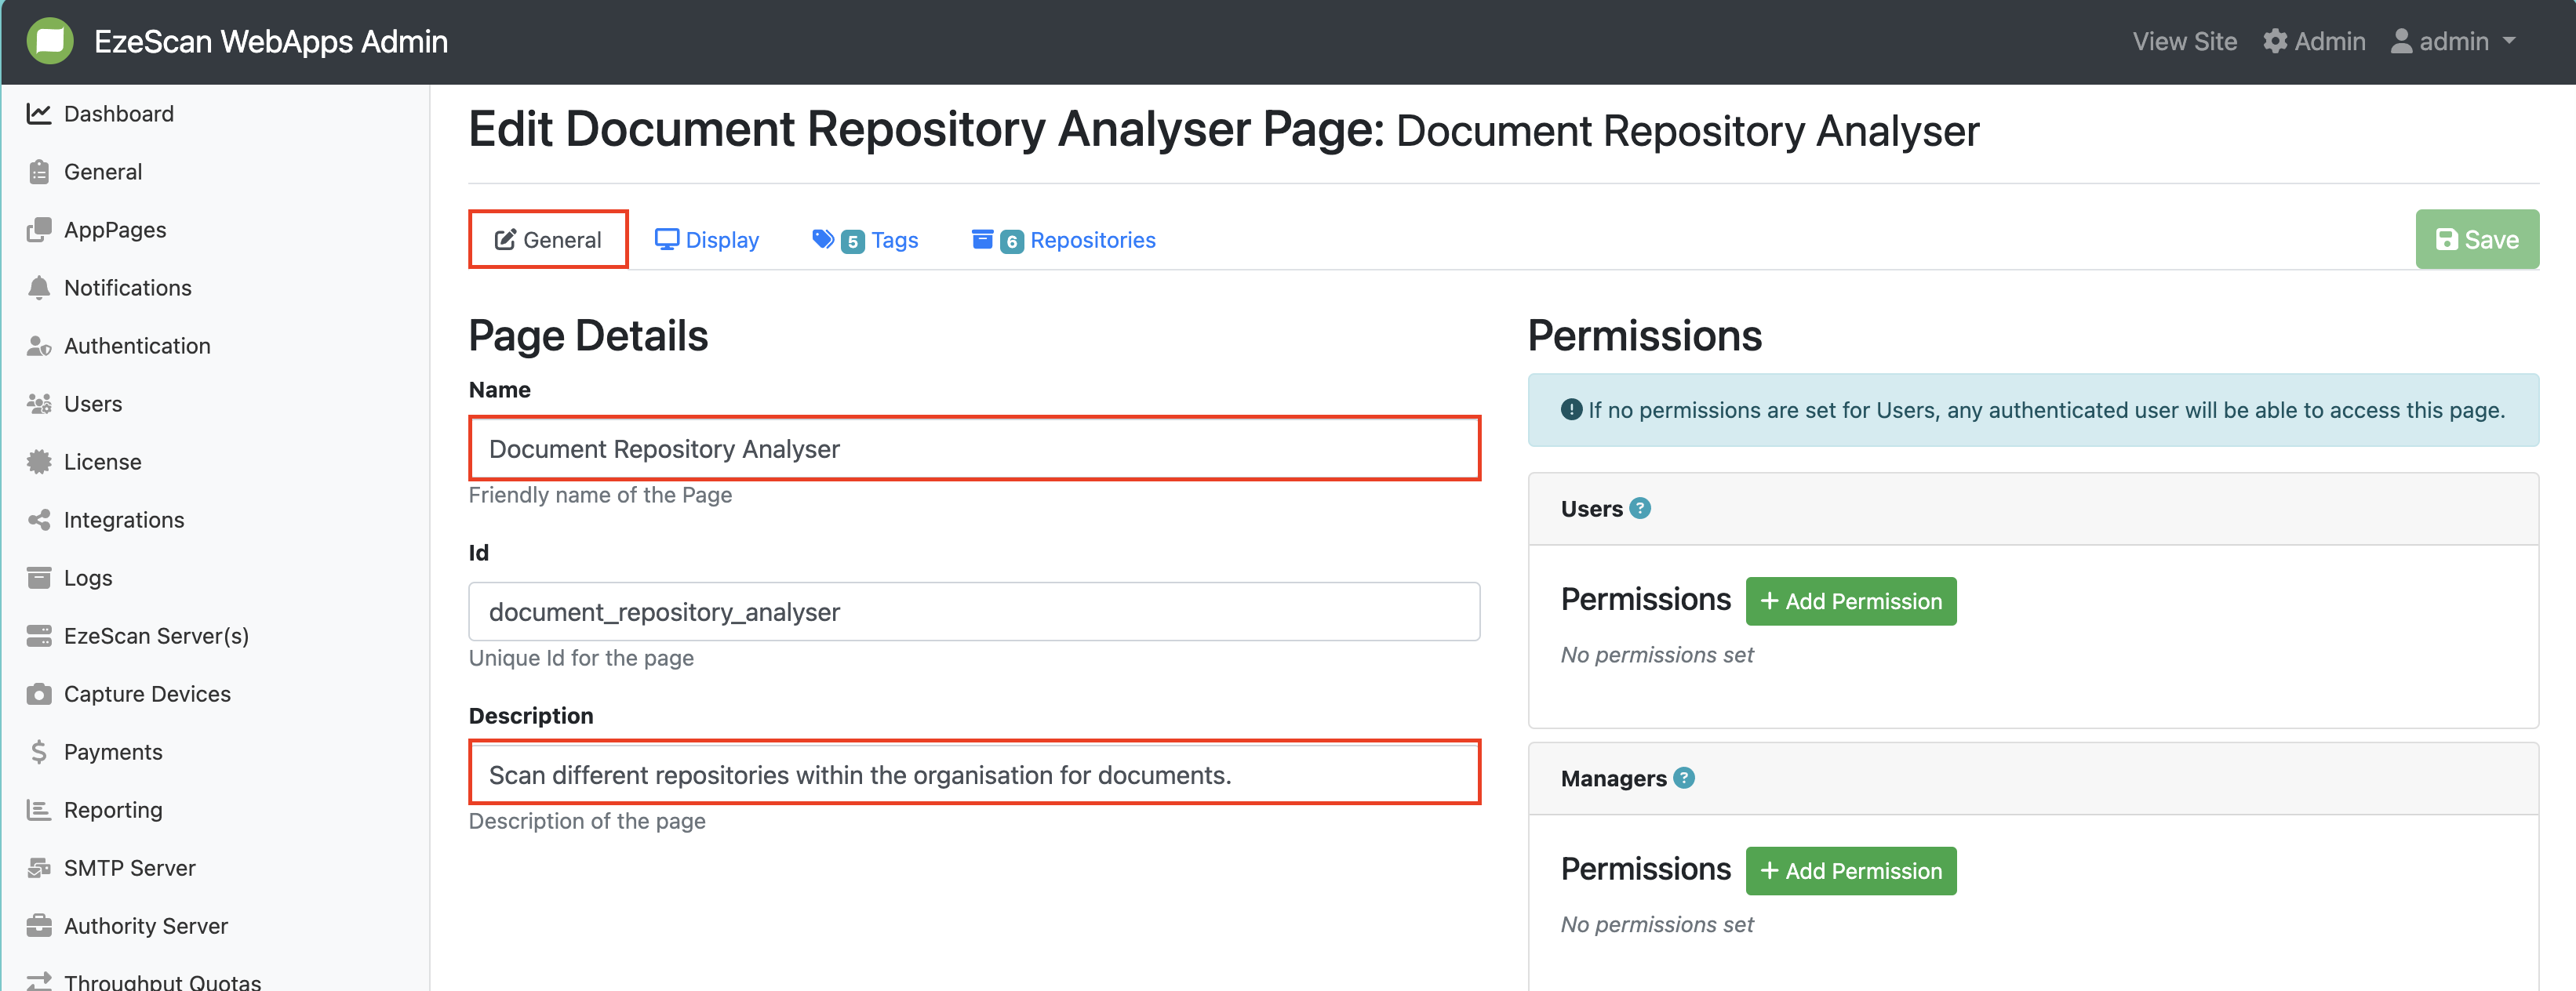This screenshot has height=991, width=2576.
Task: Click the Notifications bell icon
Action: (39, 288)
